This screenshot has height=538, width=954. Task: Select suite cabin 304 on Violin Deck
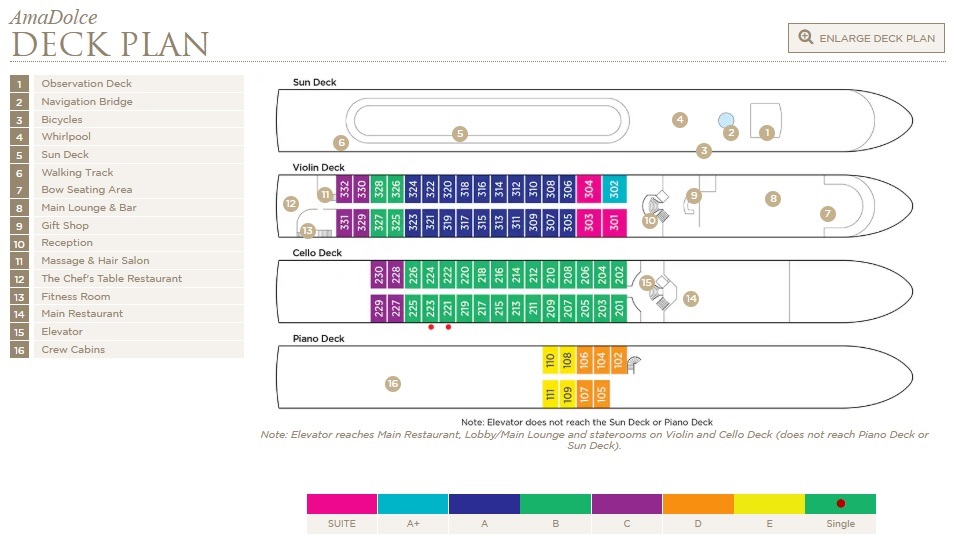point(589,188)
